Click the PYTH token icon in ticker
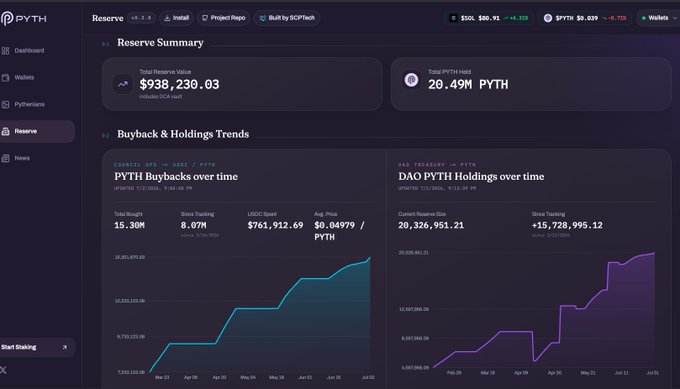This screenshot has width=680, height=389. point(548,18)
